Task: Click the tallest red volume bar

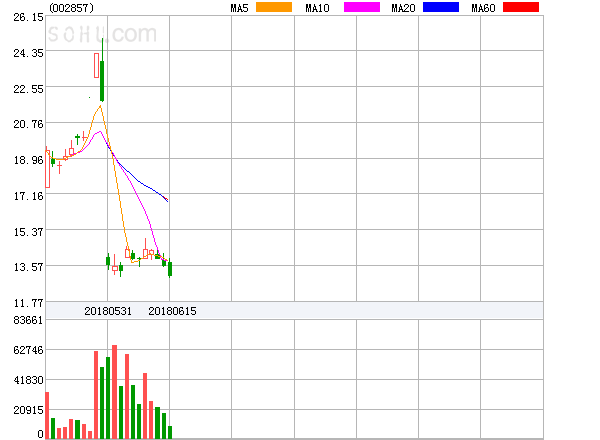Action: click(x=114, y=392)
